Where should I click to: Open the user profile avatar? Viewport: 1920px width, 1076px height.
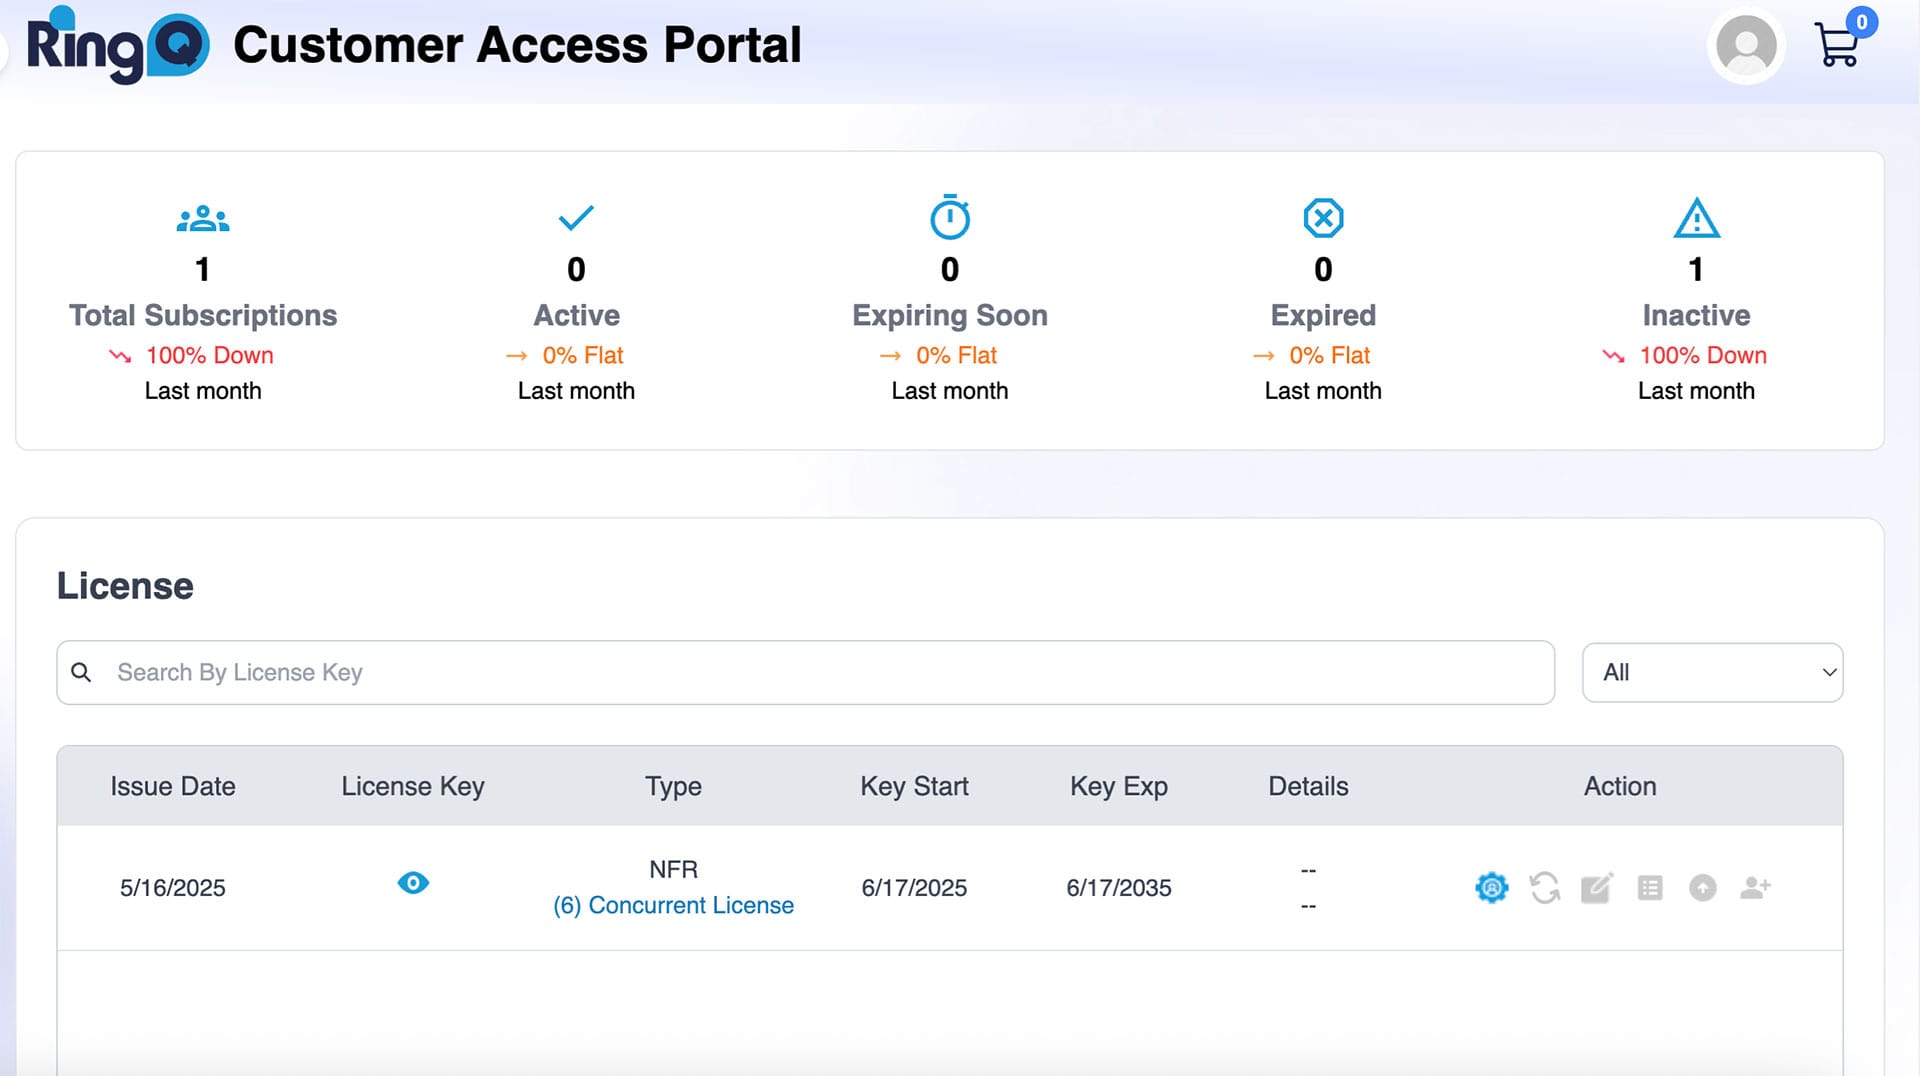[x=1746, y=46]
